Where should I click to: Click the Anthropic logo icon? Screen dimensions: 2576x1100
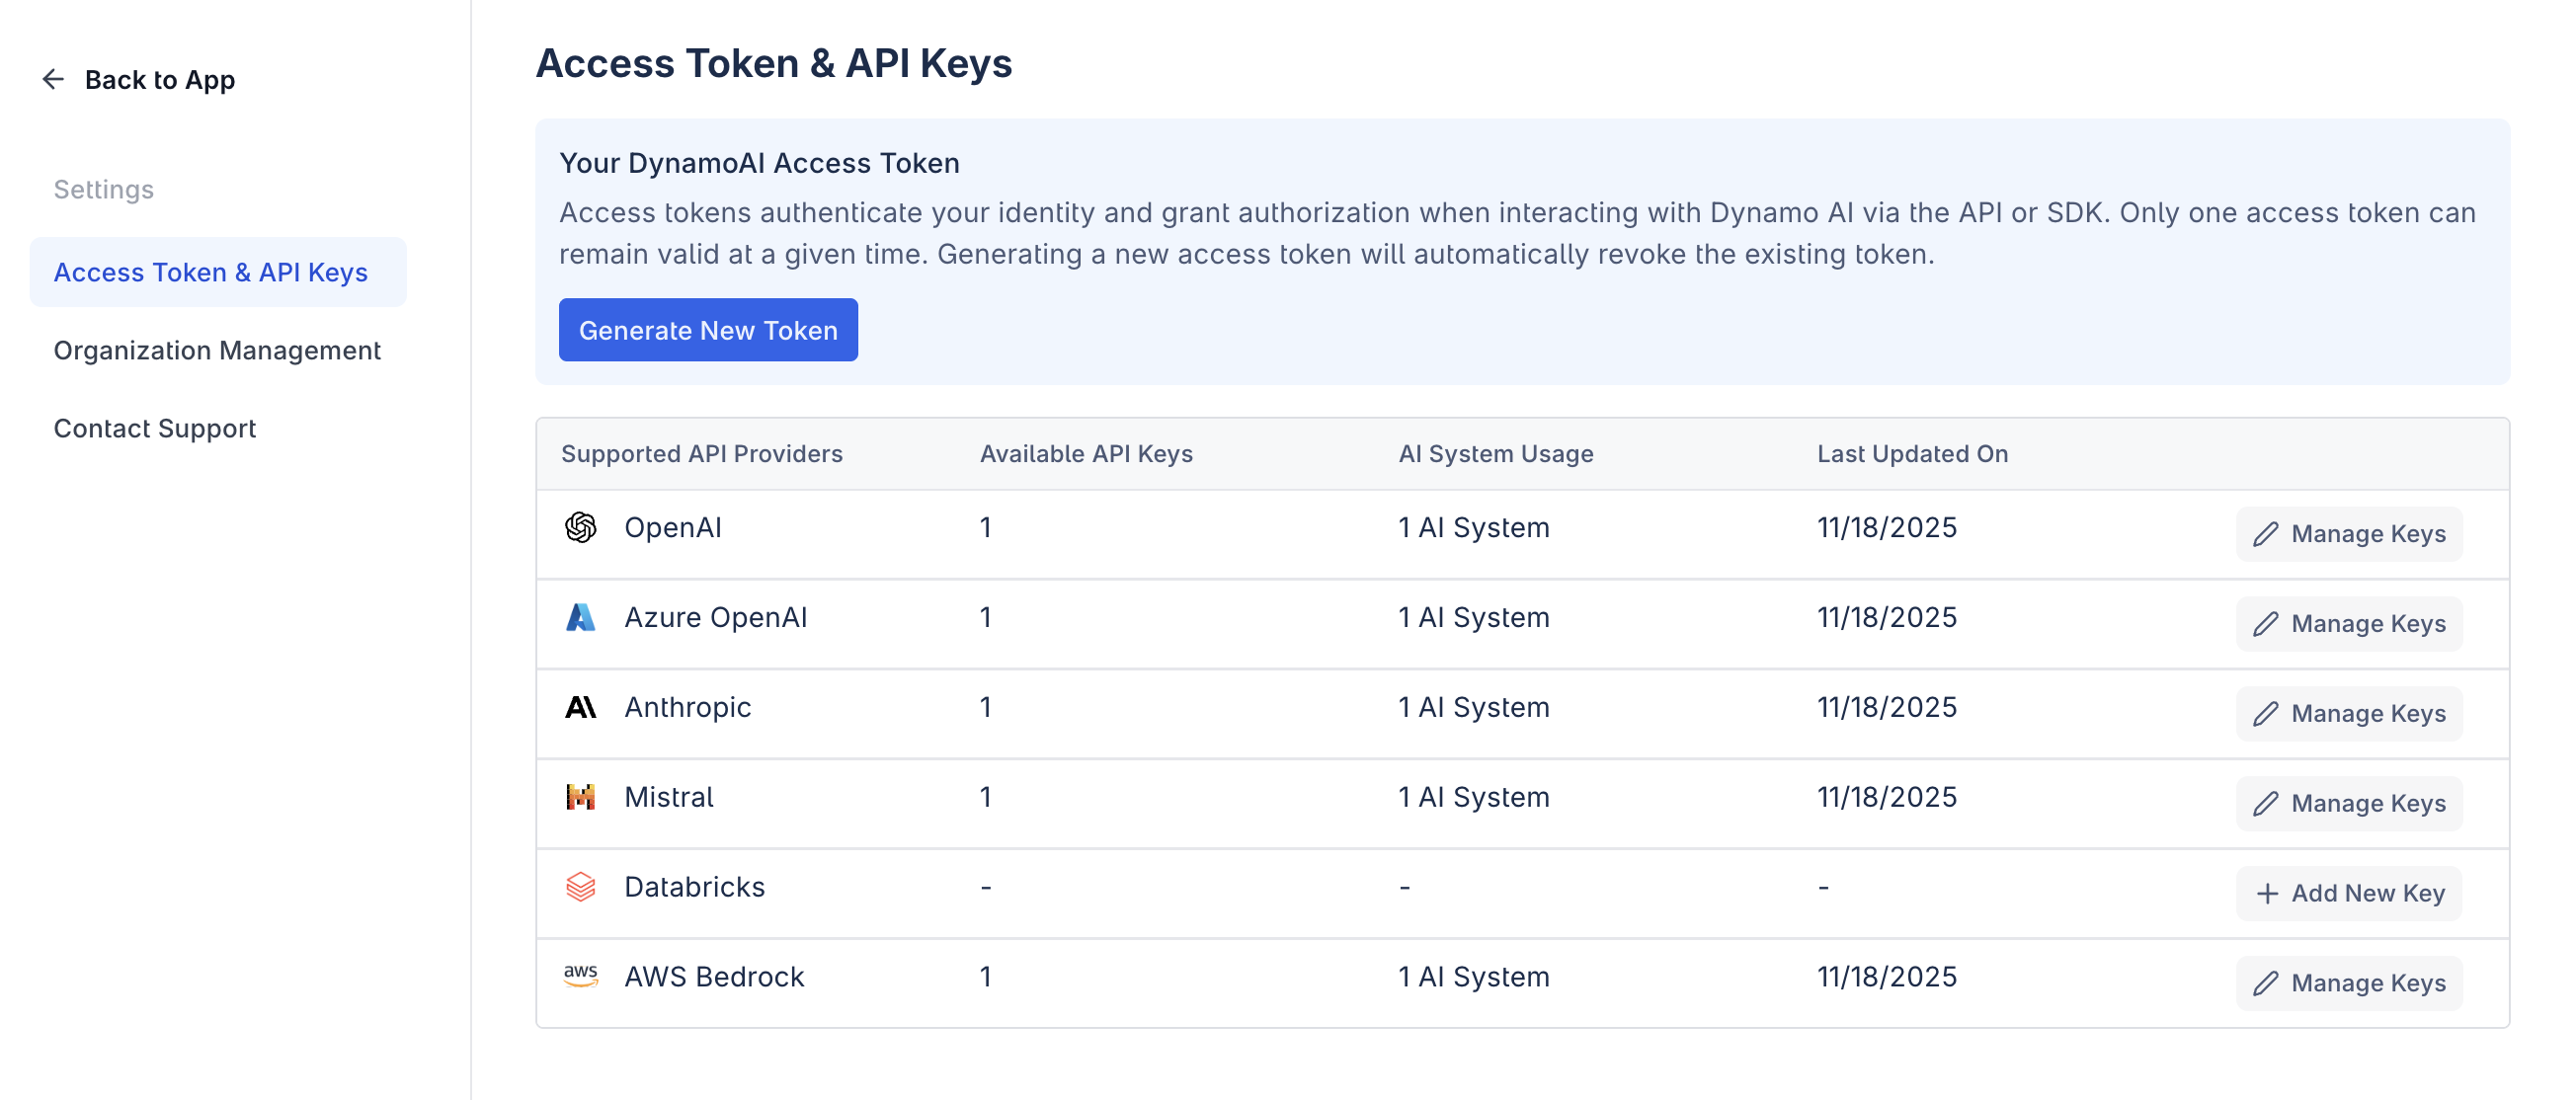(581, 707)
